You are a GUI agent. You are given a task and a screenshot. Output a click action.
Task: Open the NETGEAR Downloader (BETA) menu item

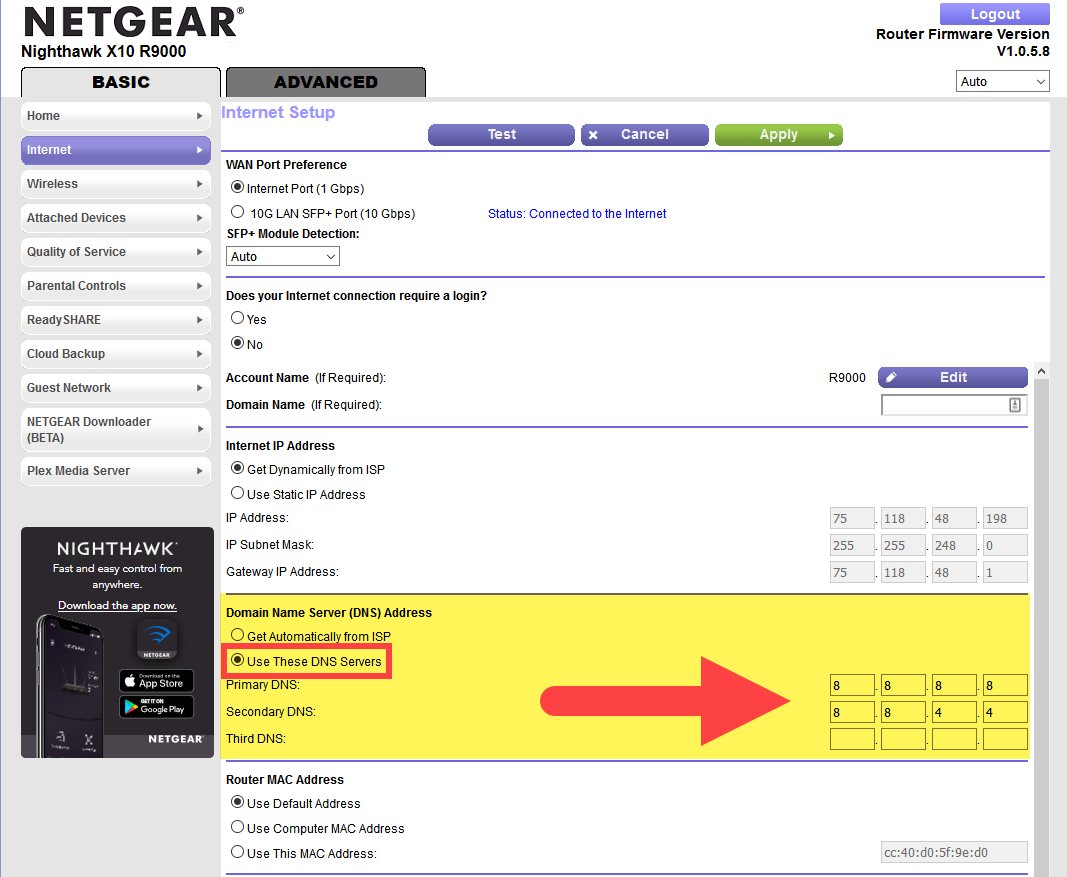click(x=116, y=430)
